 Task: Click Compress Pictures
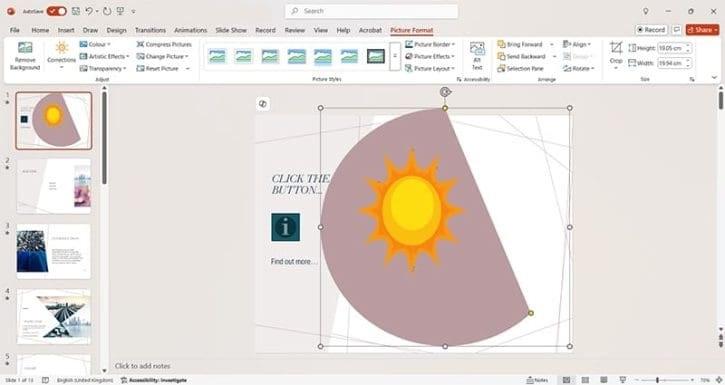[164, 44]
